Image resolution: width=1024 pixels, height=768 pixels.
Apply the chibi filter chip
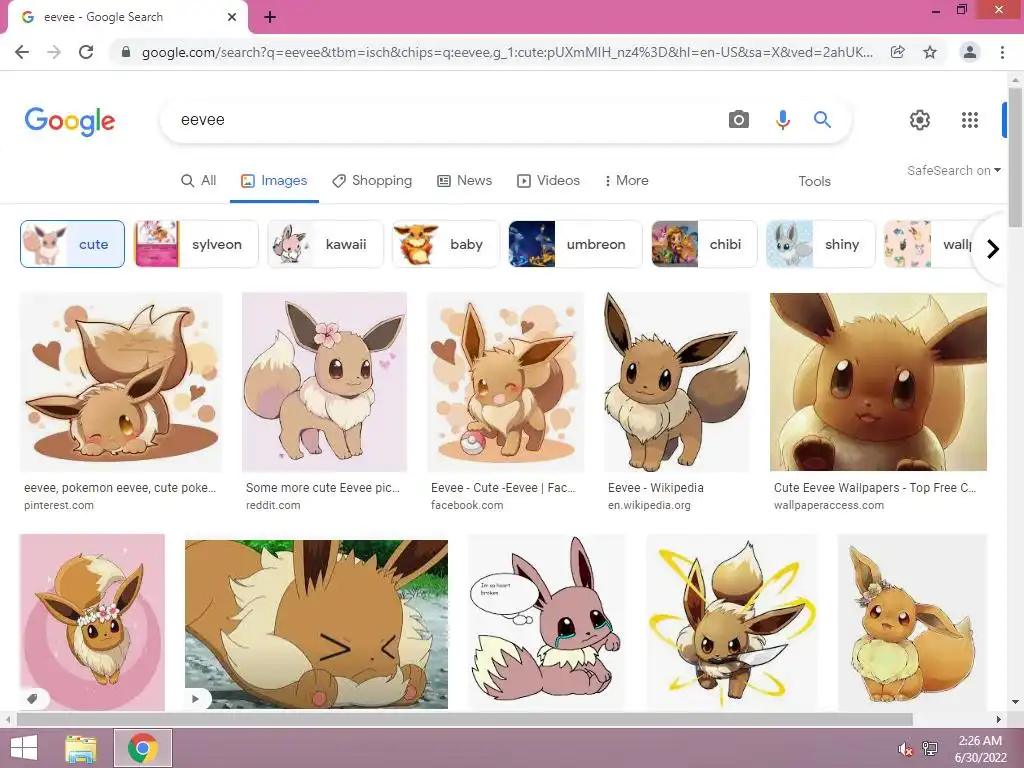click(704, 244)
